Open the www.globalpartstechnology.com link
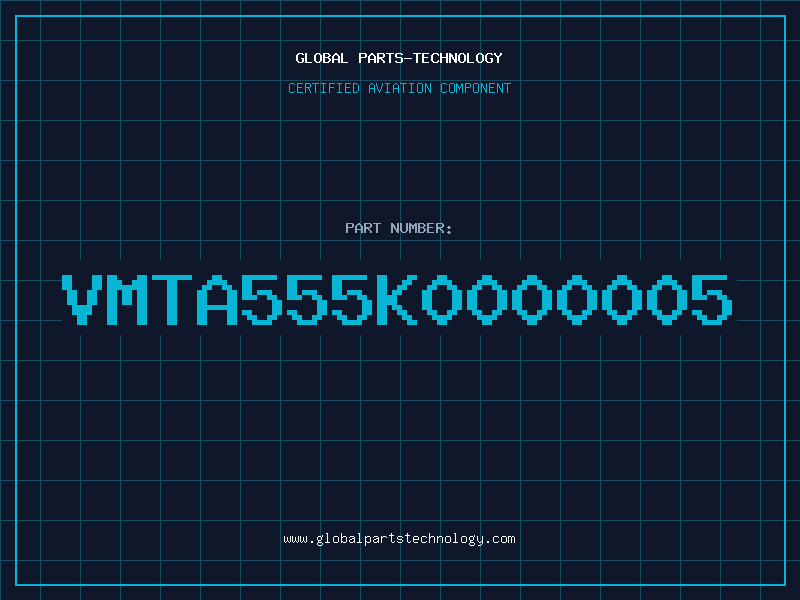Viewport: 800px width, 600px height. [399, 539]
